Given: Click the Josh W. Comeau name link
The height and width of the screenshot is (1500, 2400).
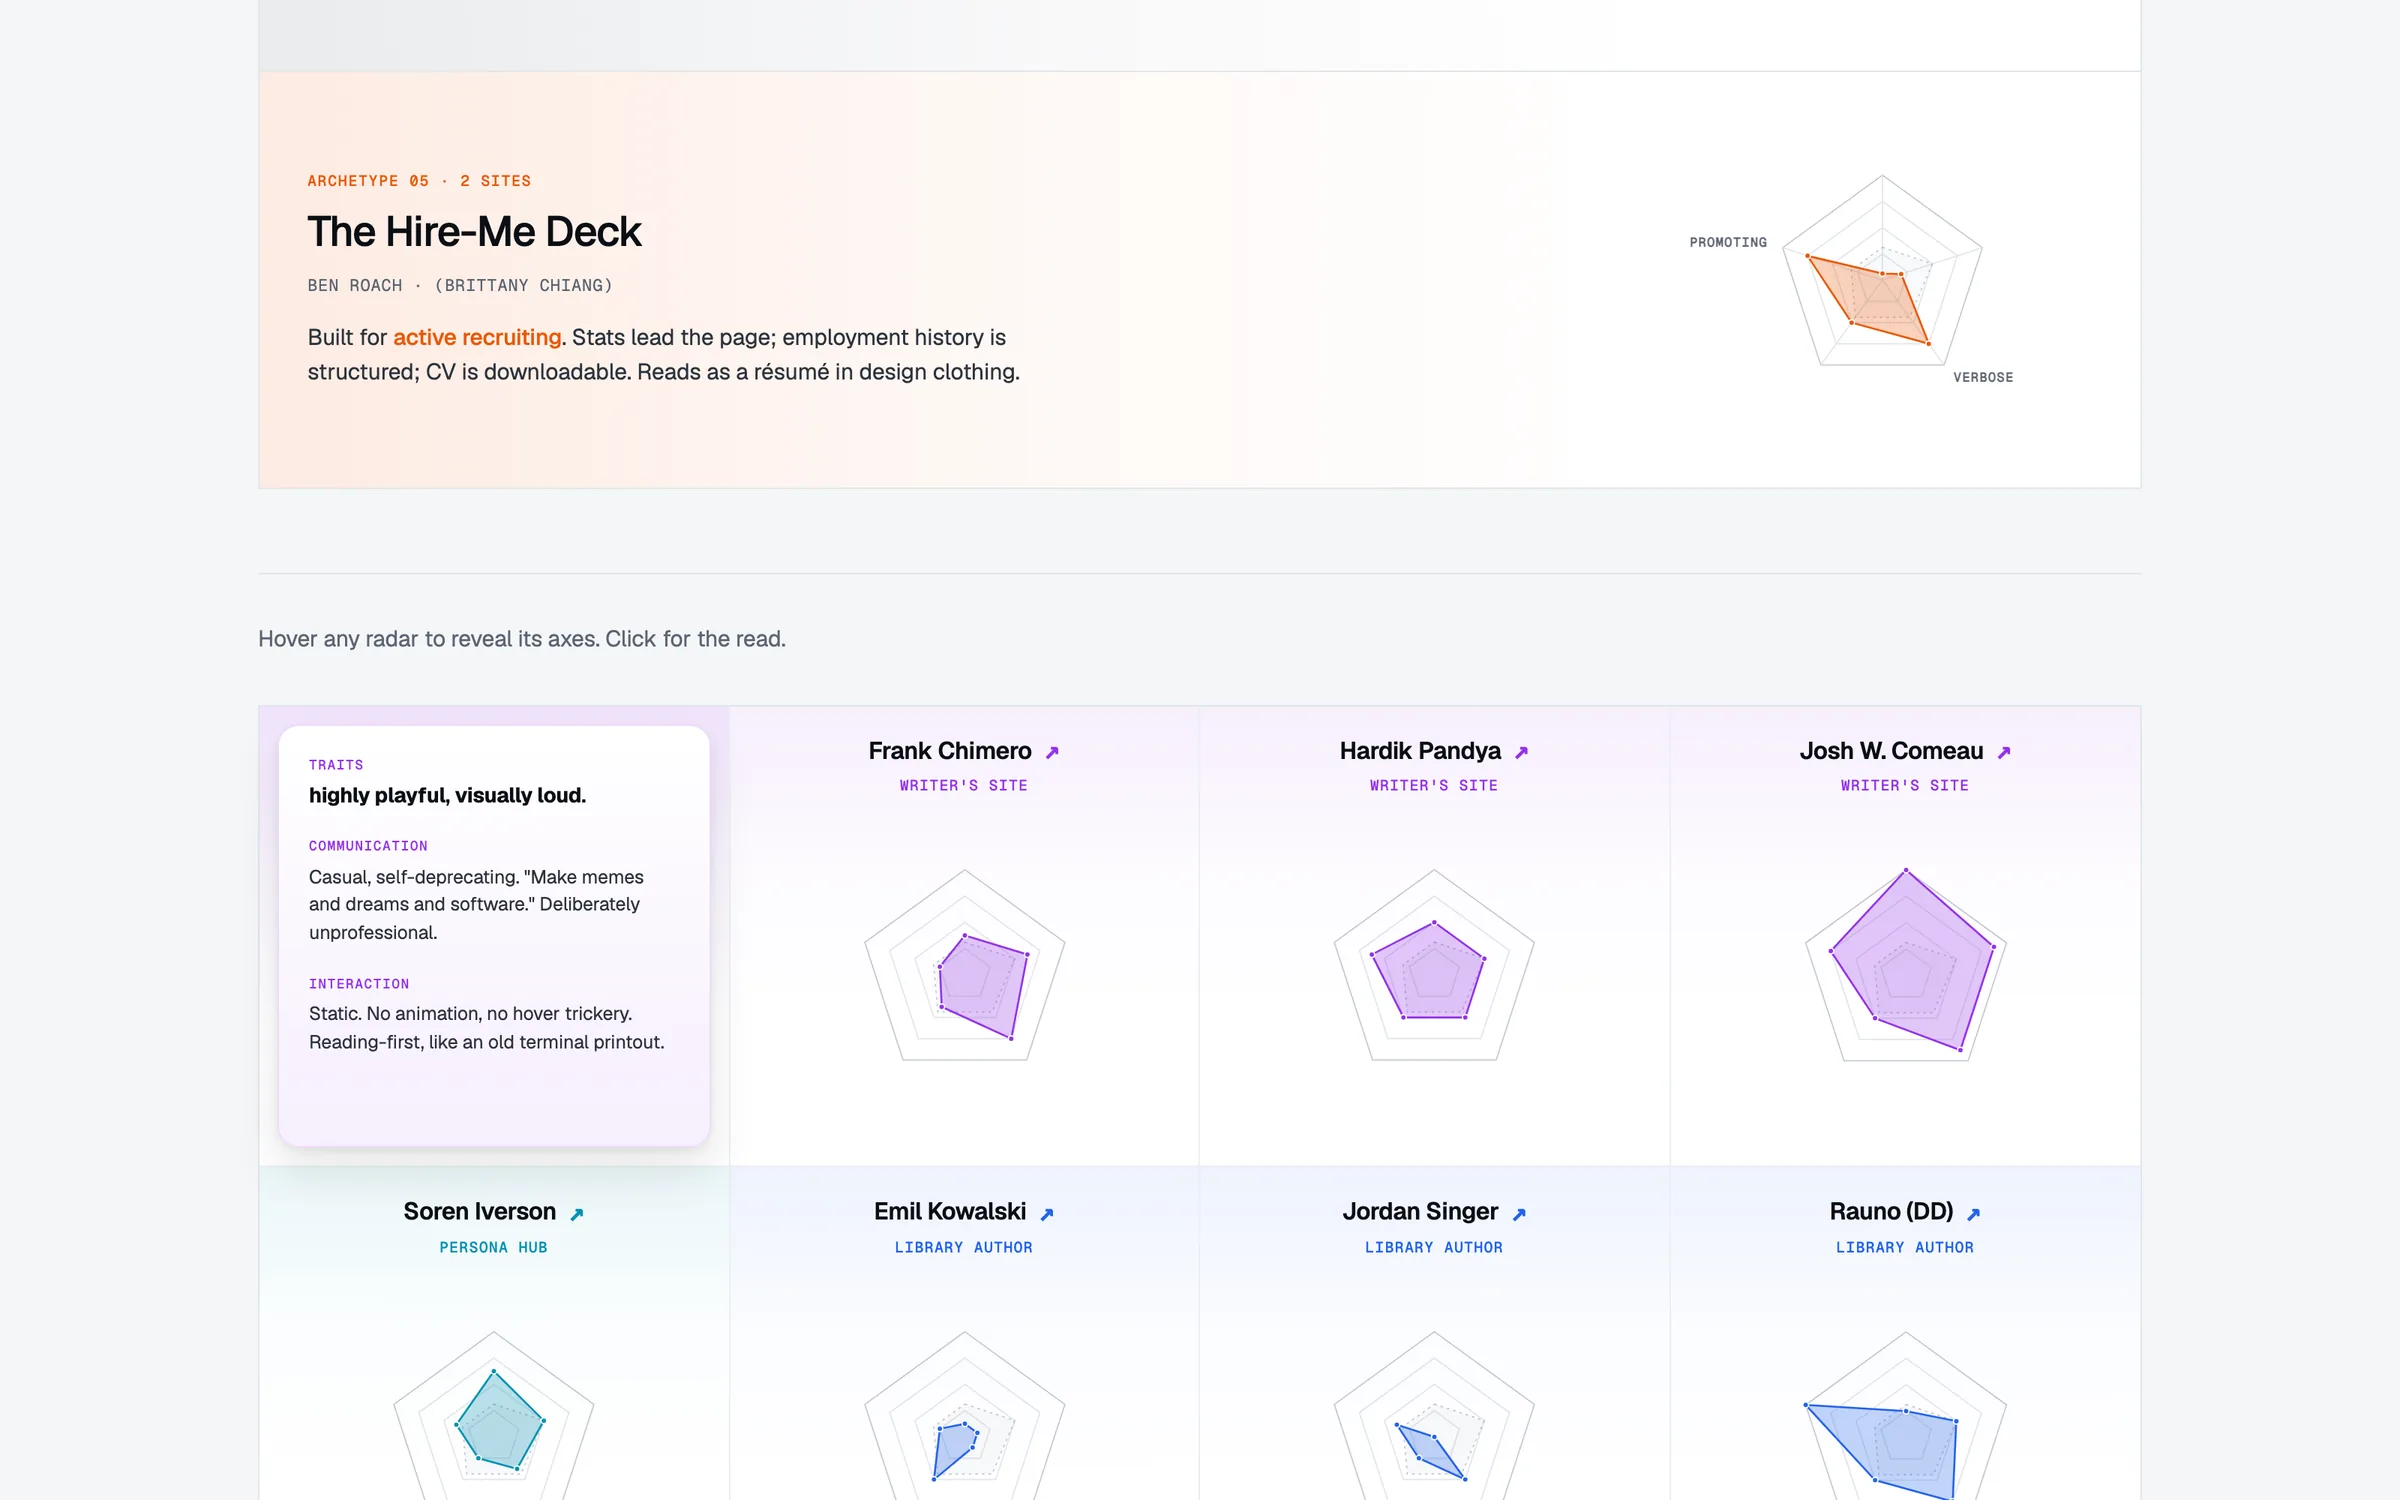Looking at the screenshot, I should pos(1891,751).
